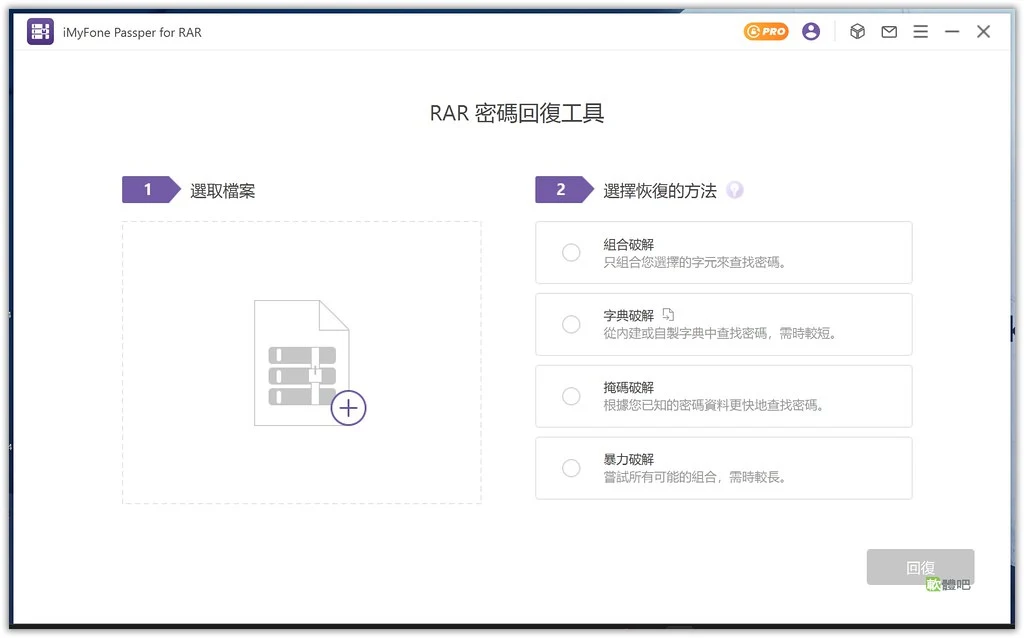The height and width of the screenshot is (638, 1024).
Task: Open the hamburger menu in title bar
Action: 921,31
